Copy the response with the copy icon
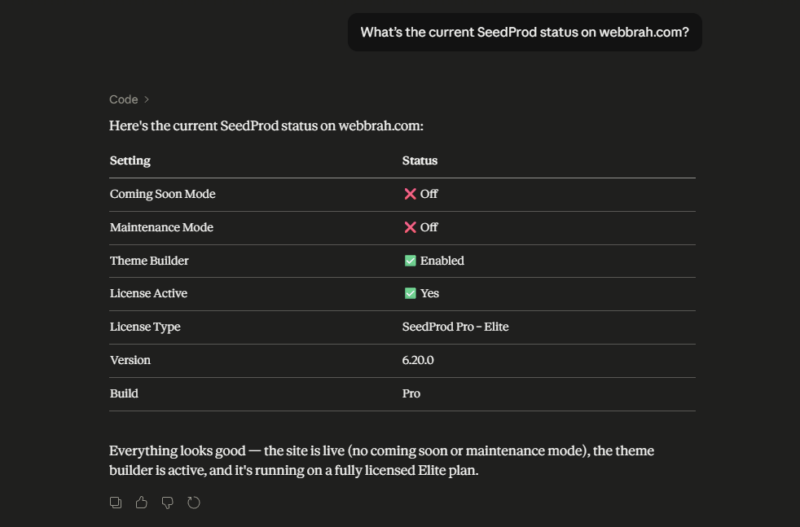 tap(116, 503)
